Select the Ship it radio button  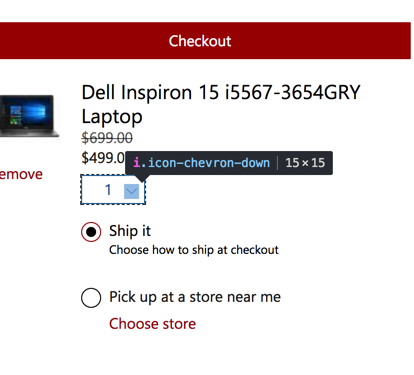[91, 232]
